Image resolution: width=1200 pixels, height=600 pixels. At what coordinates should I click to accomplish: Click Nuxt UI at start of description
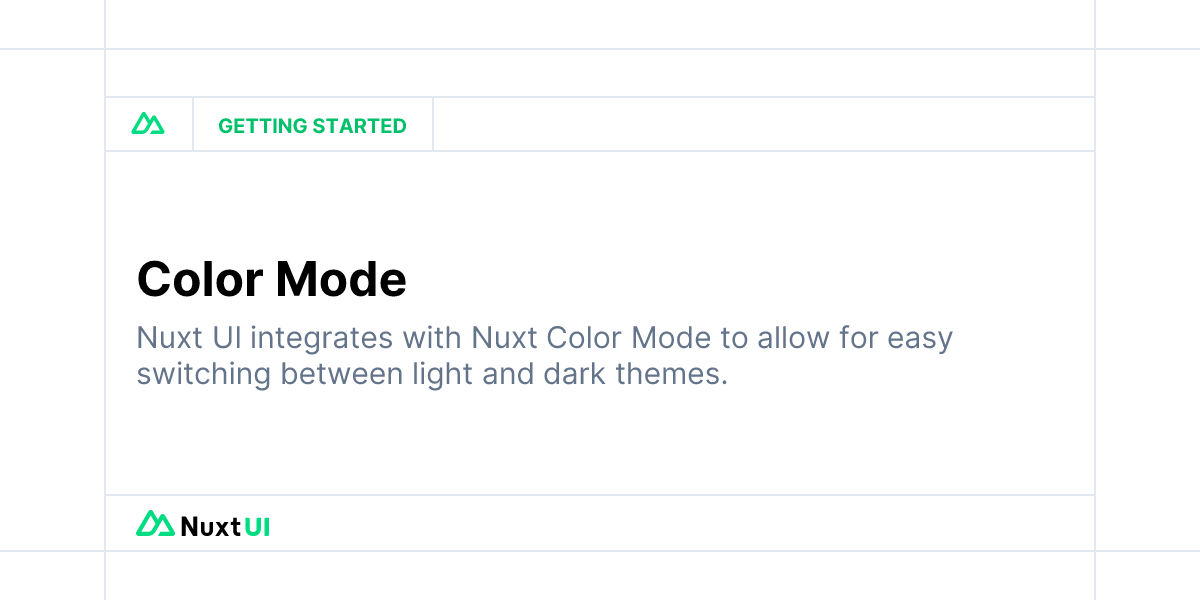pos(189,338)
